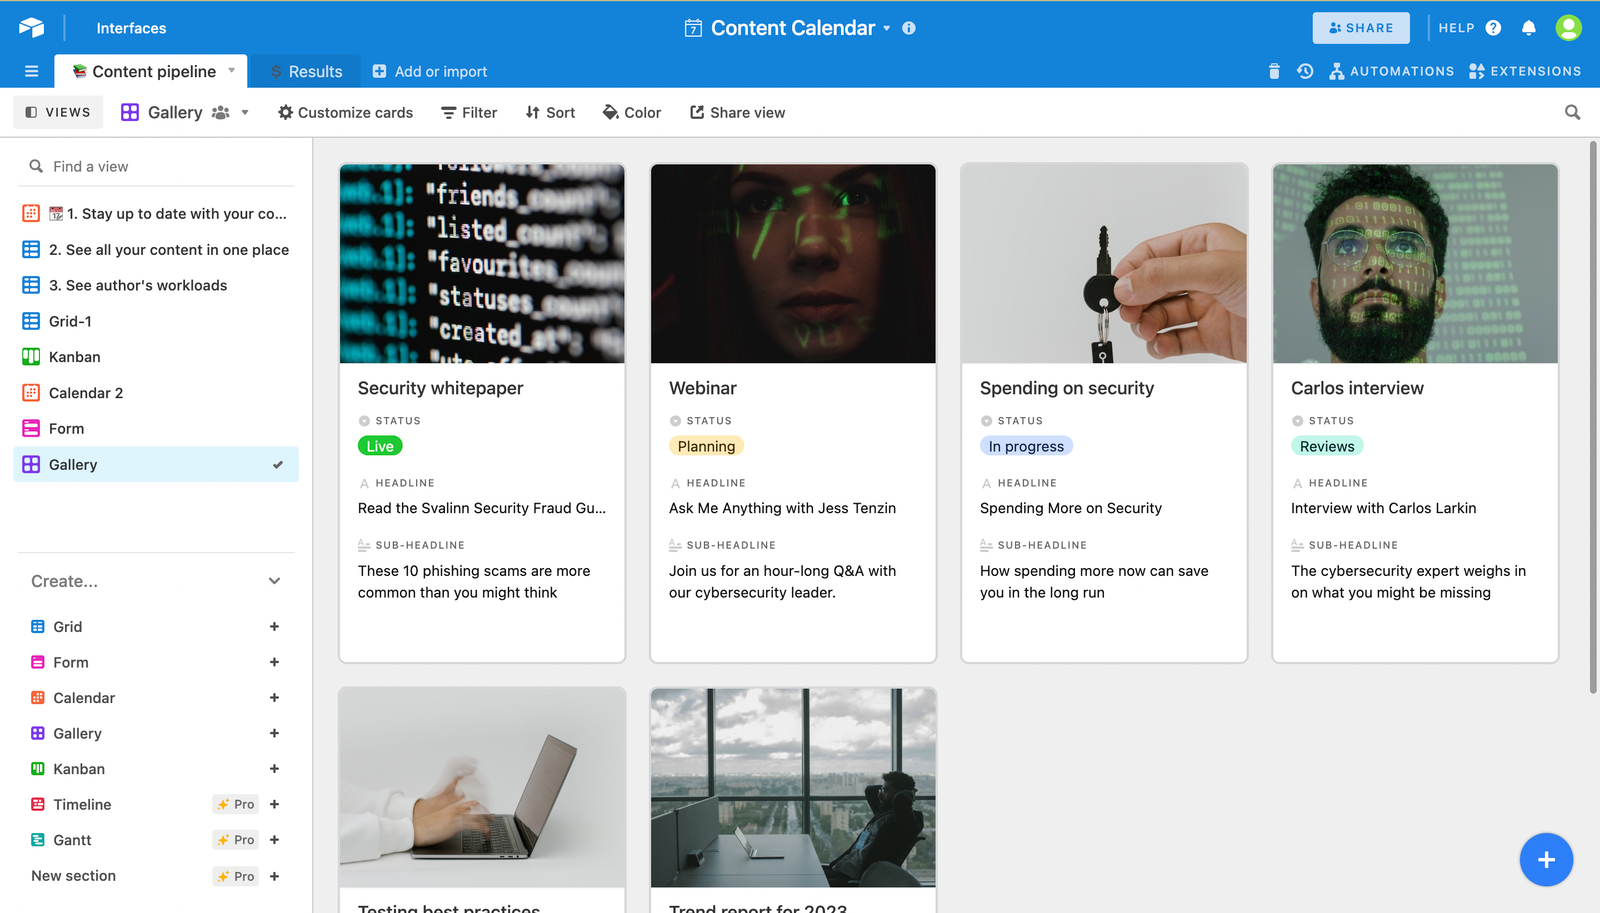Viewport: 1600px width, 913px height.
Task: Toggle the Views sidebar button
Action: pyautogui.click(x=58, y=113)
